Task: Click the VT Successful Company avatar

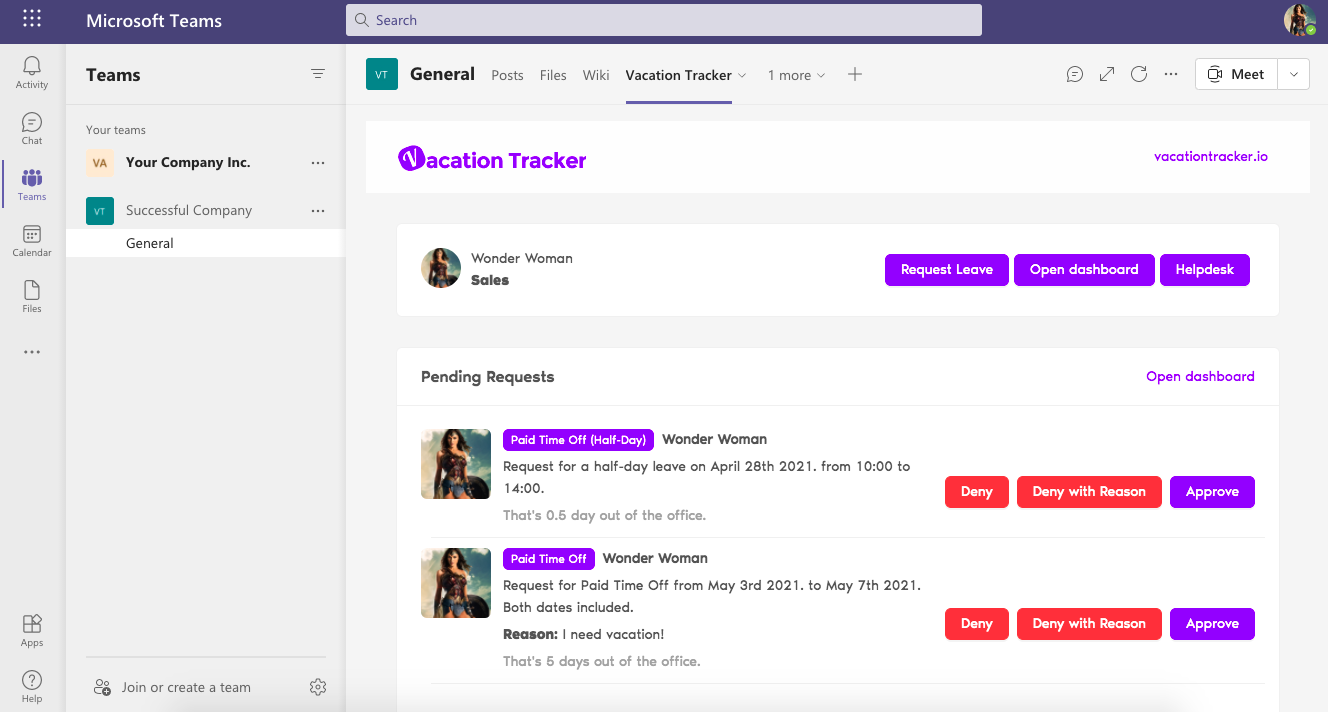Action: tap(99, 210)
